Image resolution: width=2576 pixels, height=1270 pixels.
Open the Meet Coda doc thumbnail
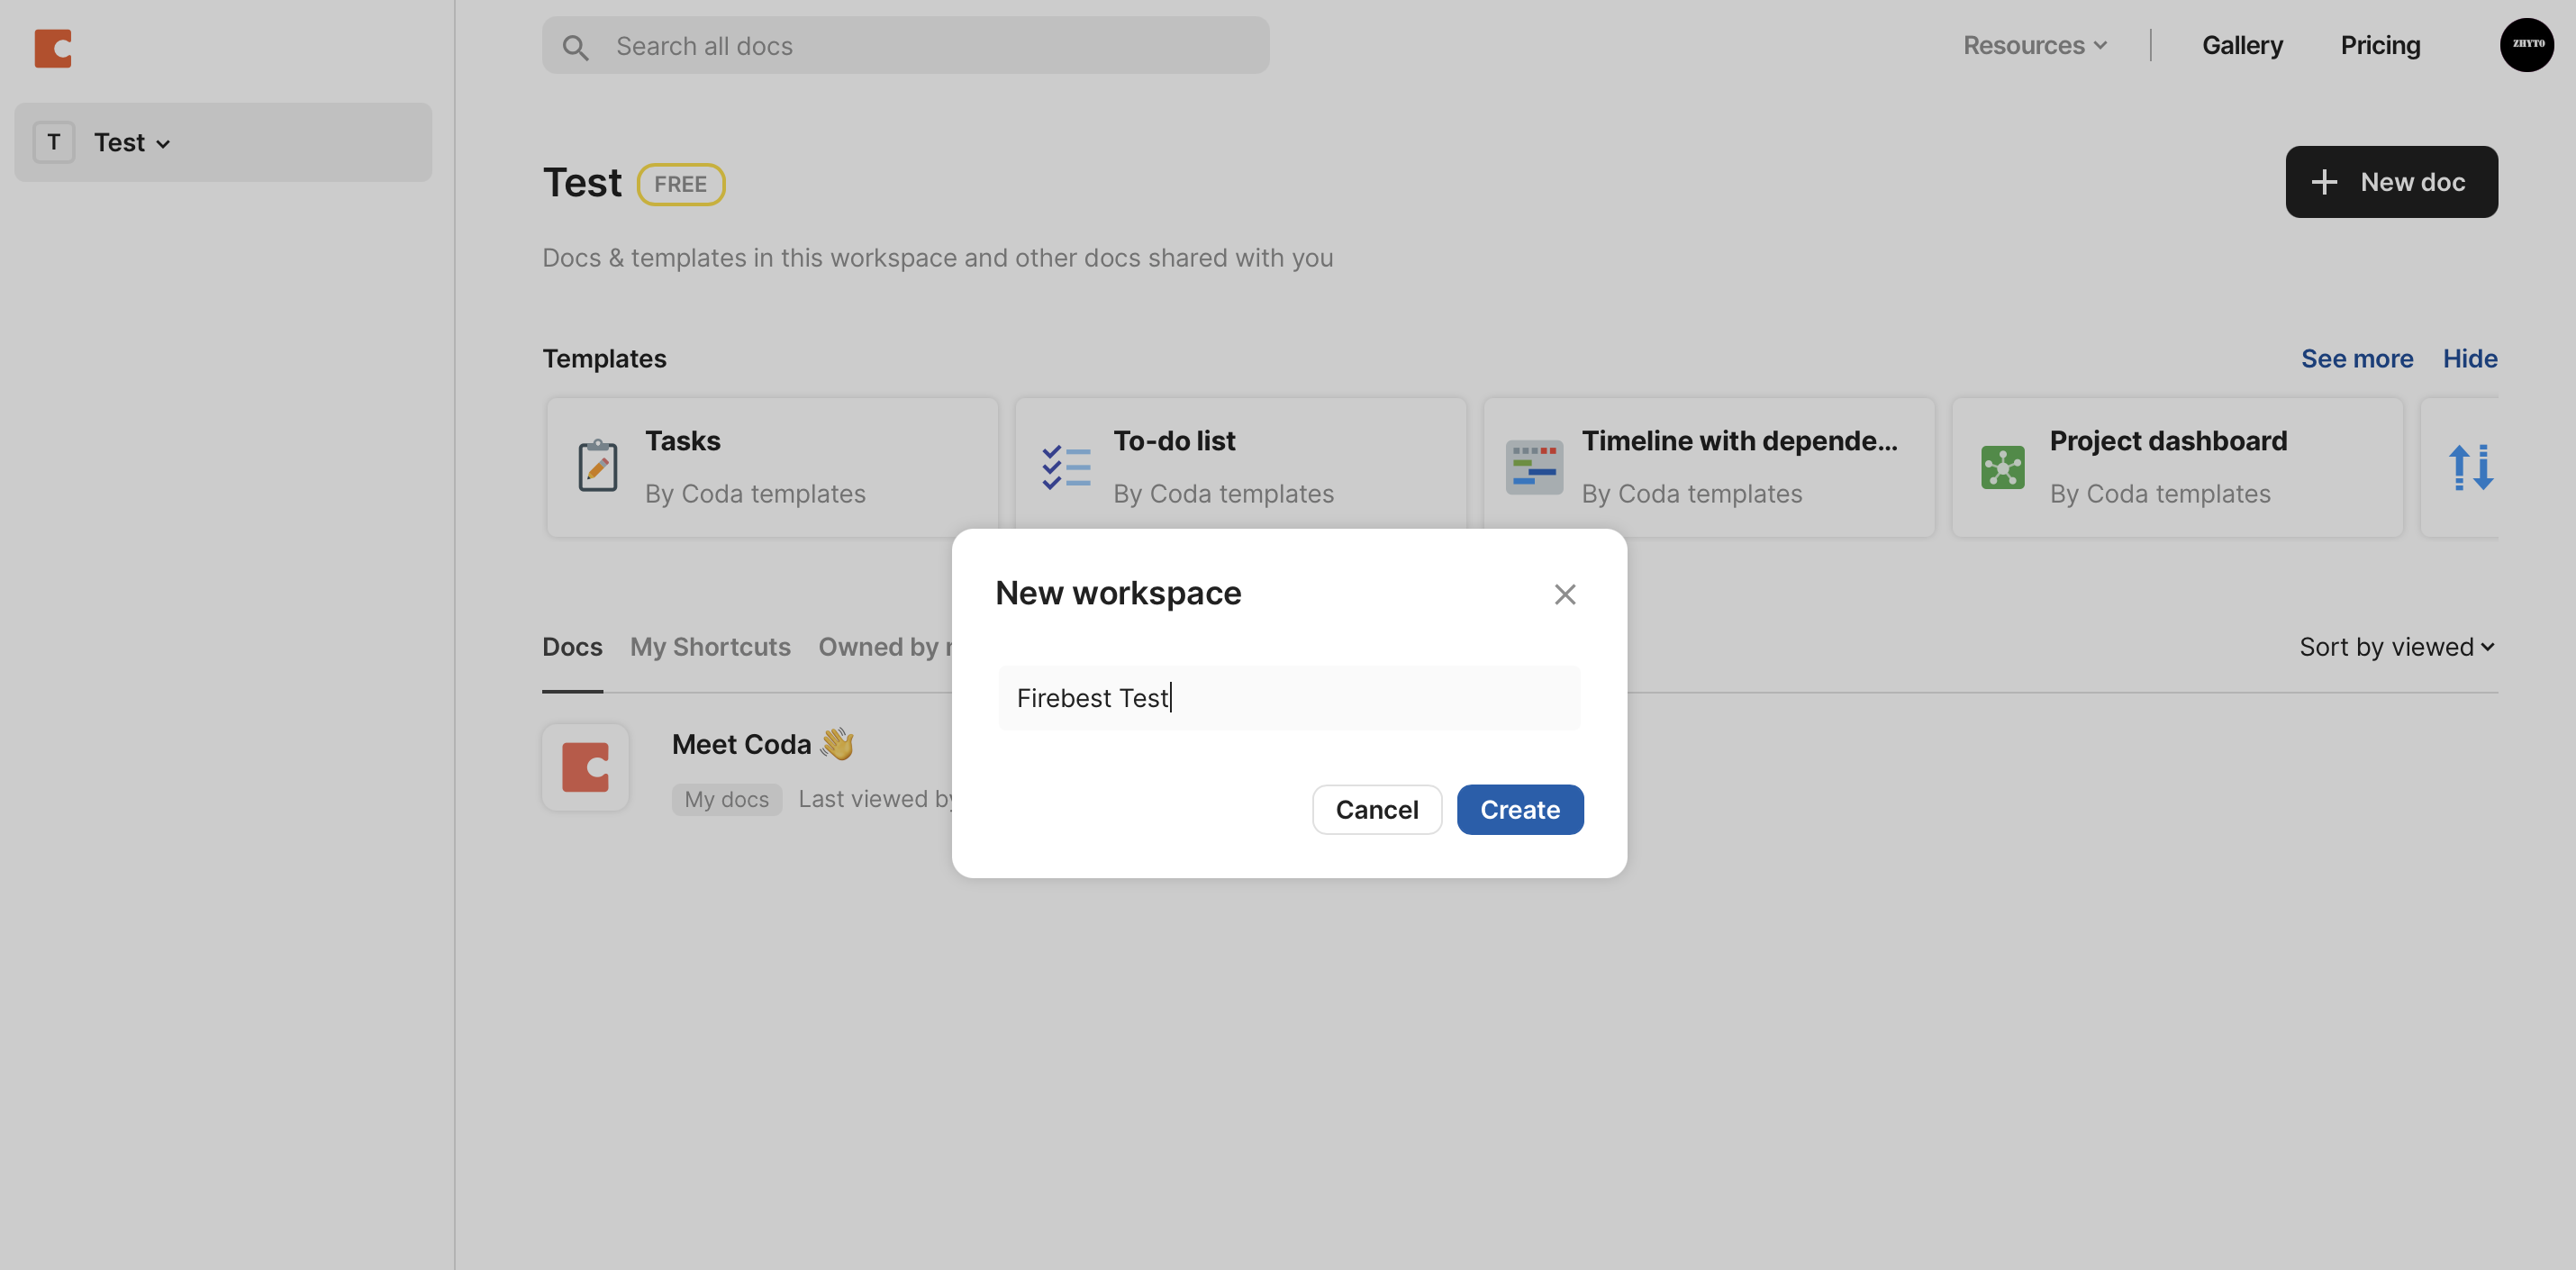point(586,767)
